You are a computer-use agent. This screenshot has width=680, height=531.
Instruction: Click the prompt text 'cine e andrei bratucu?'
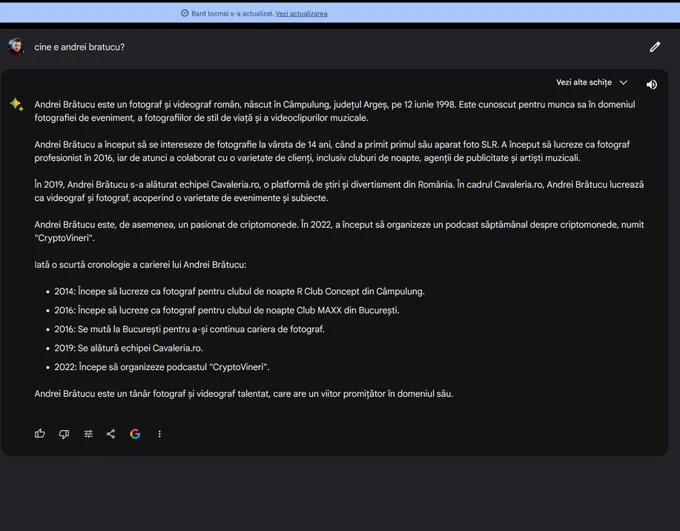(79, 47)
